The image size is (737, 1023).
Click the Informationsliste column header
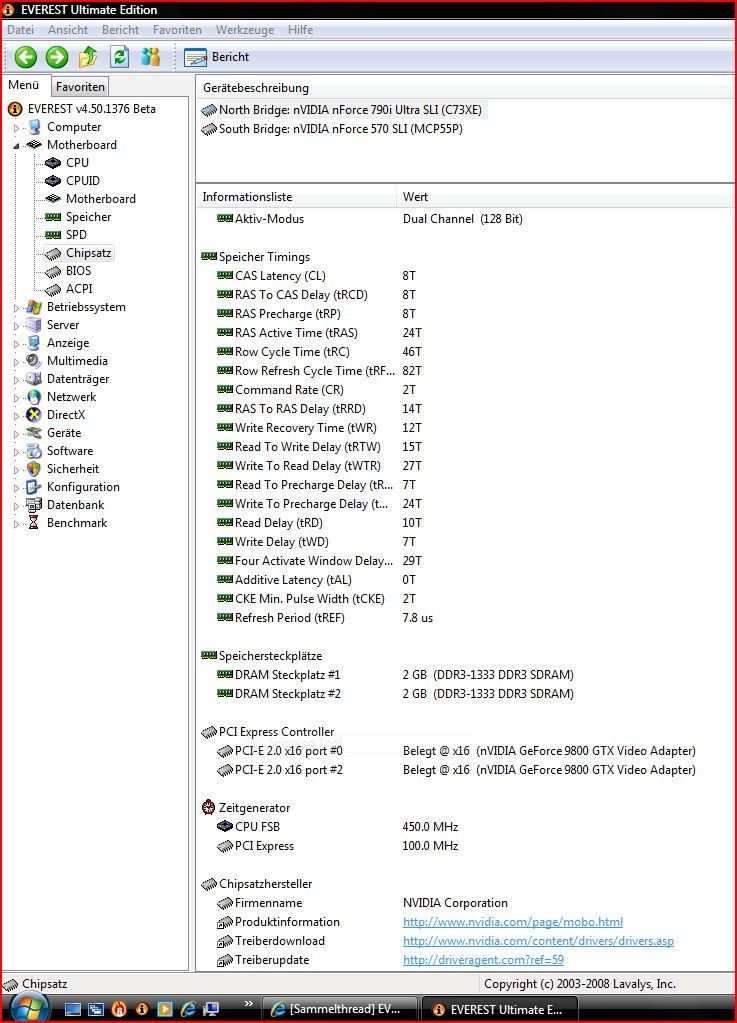coord(297,196)
